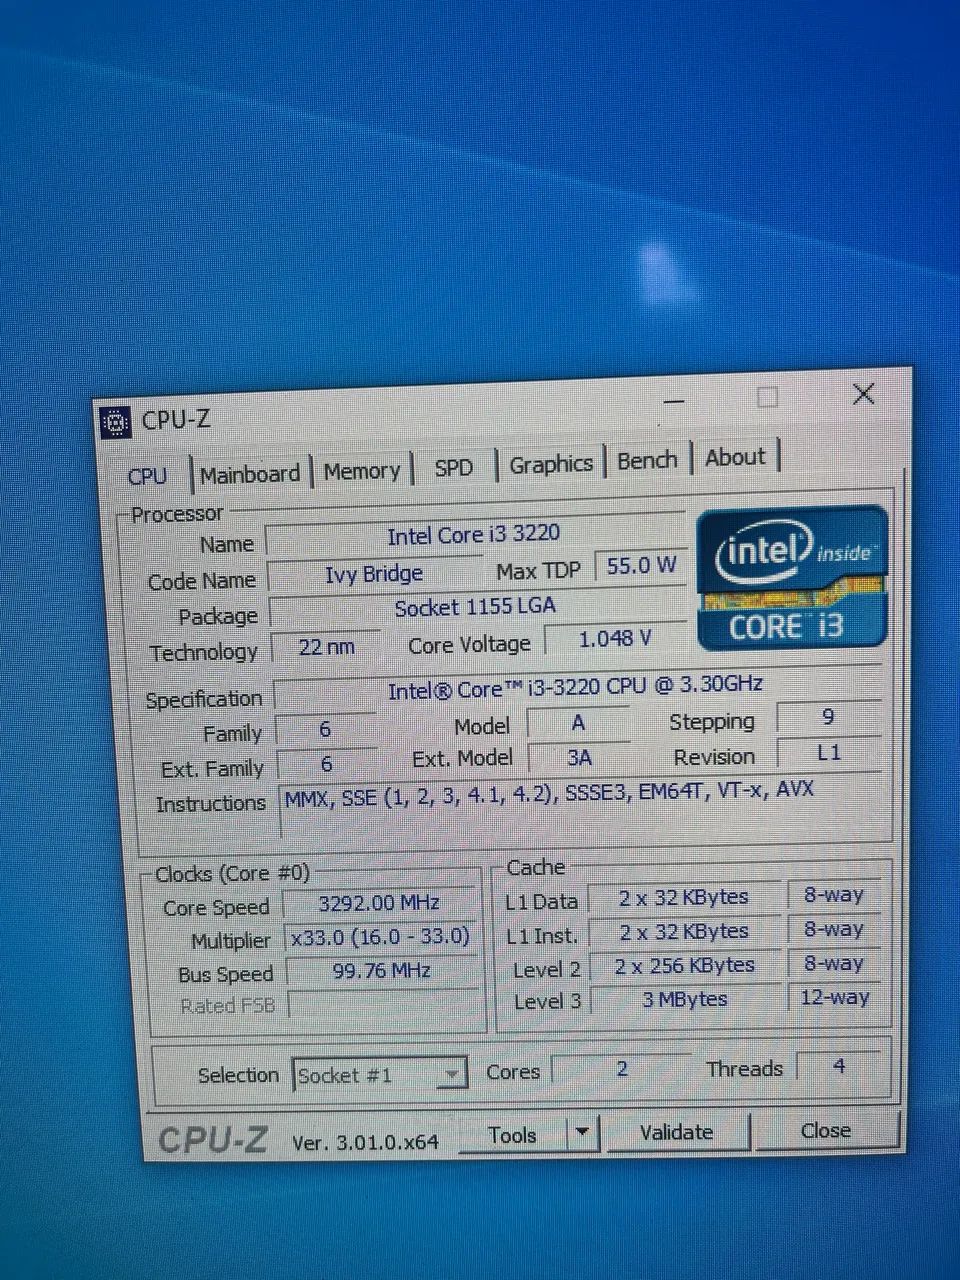Open the Graphics tab
The height and width of the screenshot is (1280, 960).
click(x=550, y=464)
